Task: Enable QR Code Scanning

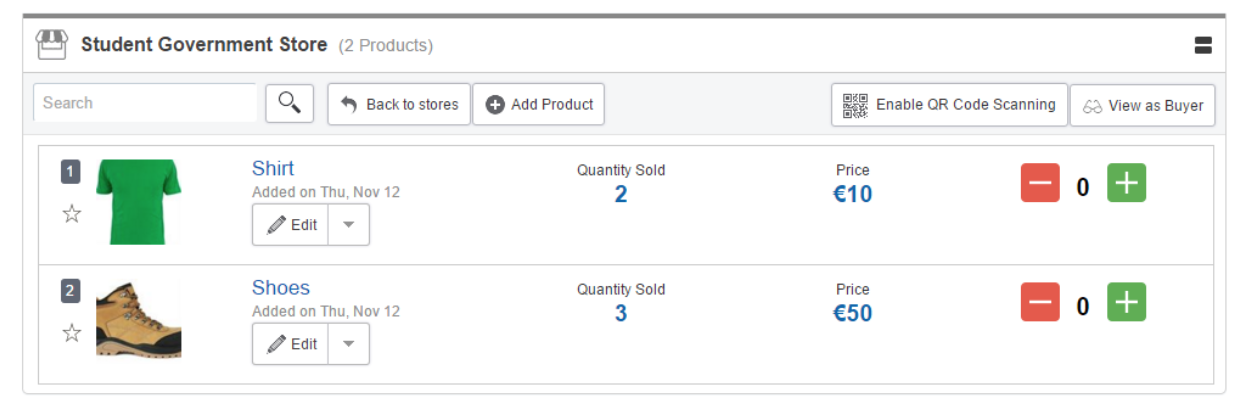Action: coord(949,104)
